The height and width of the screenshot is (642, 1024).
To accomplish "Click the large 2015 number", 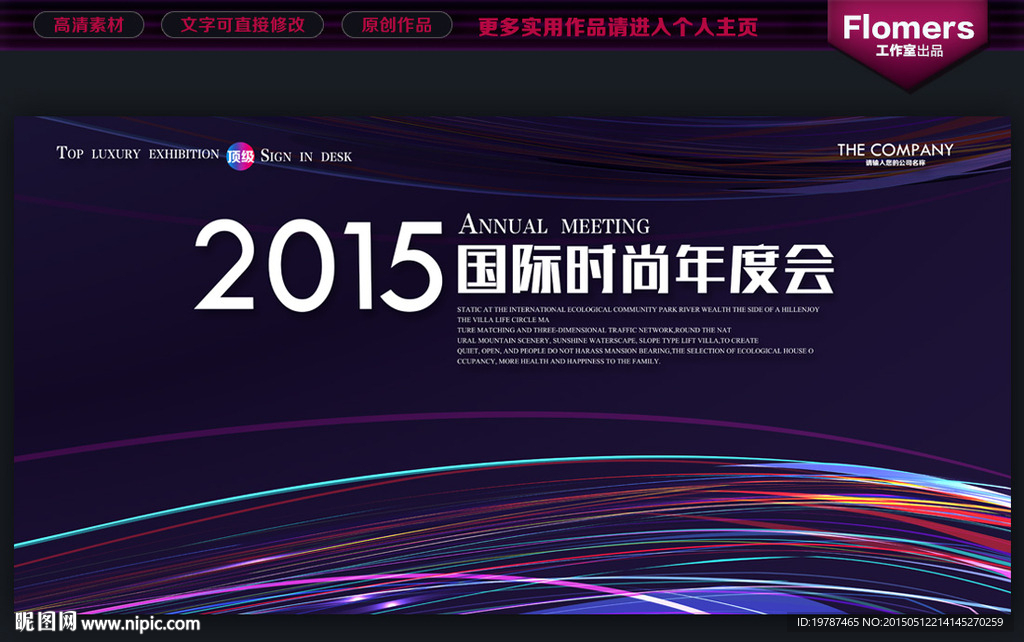I will point(319,266).
